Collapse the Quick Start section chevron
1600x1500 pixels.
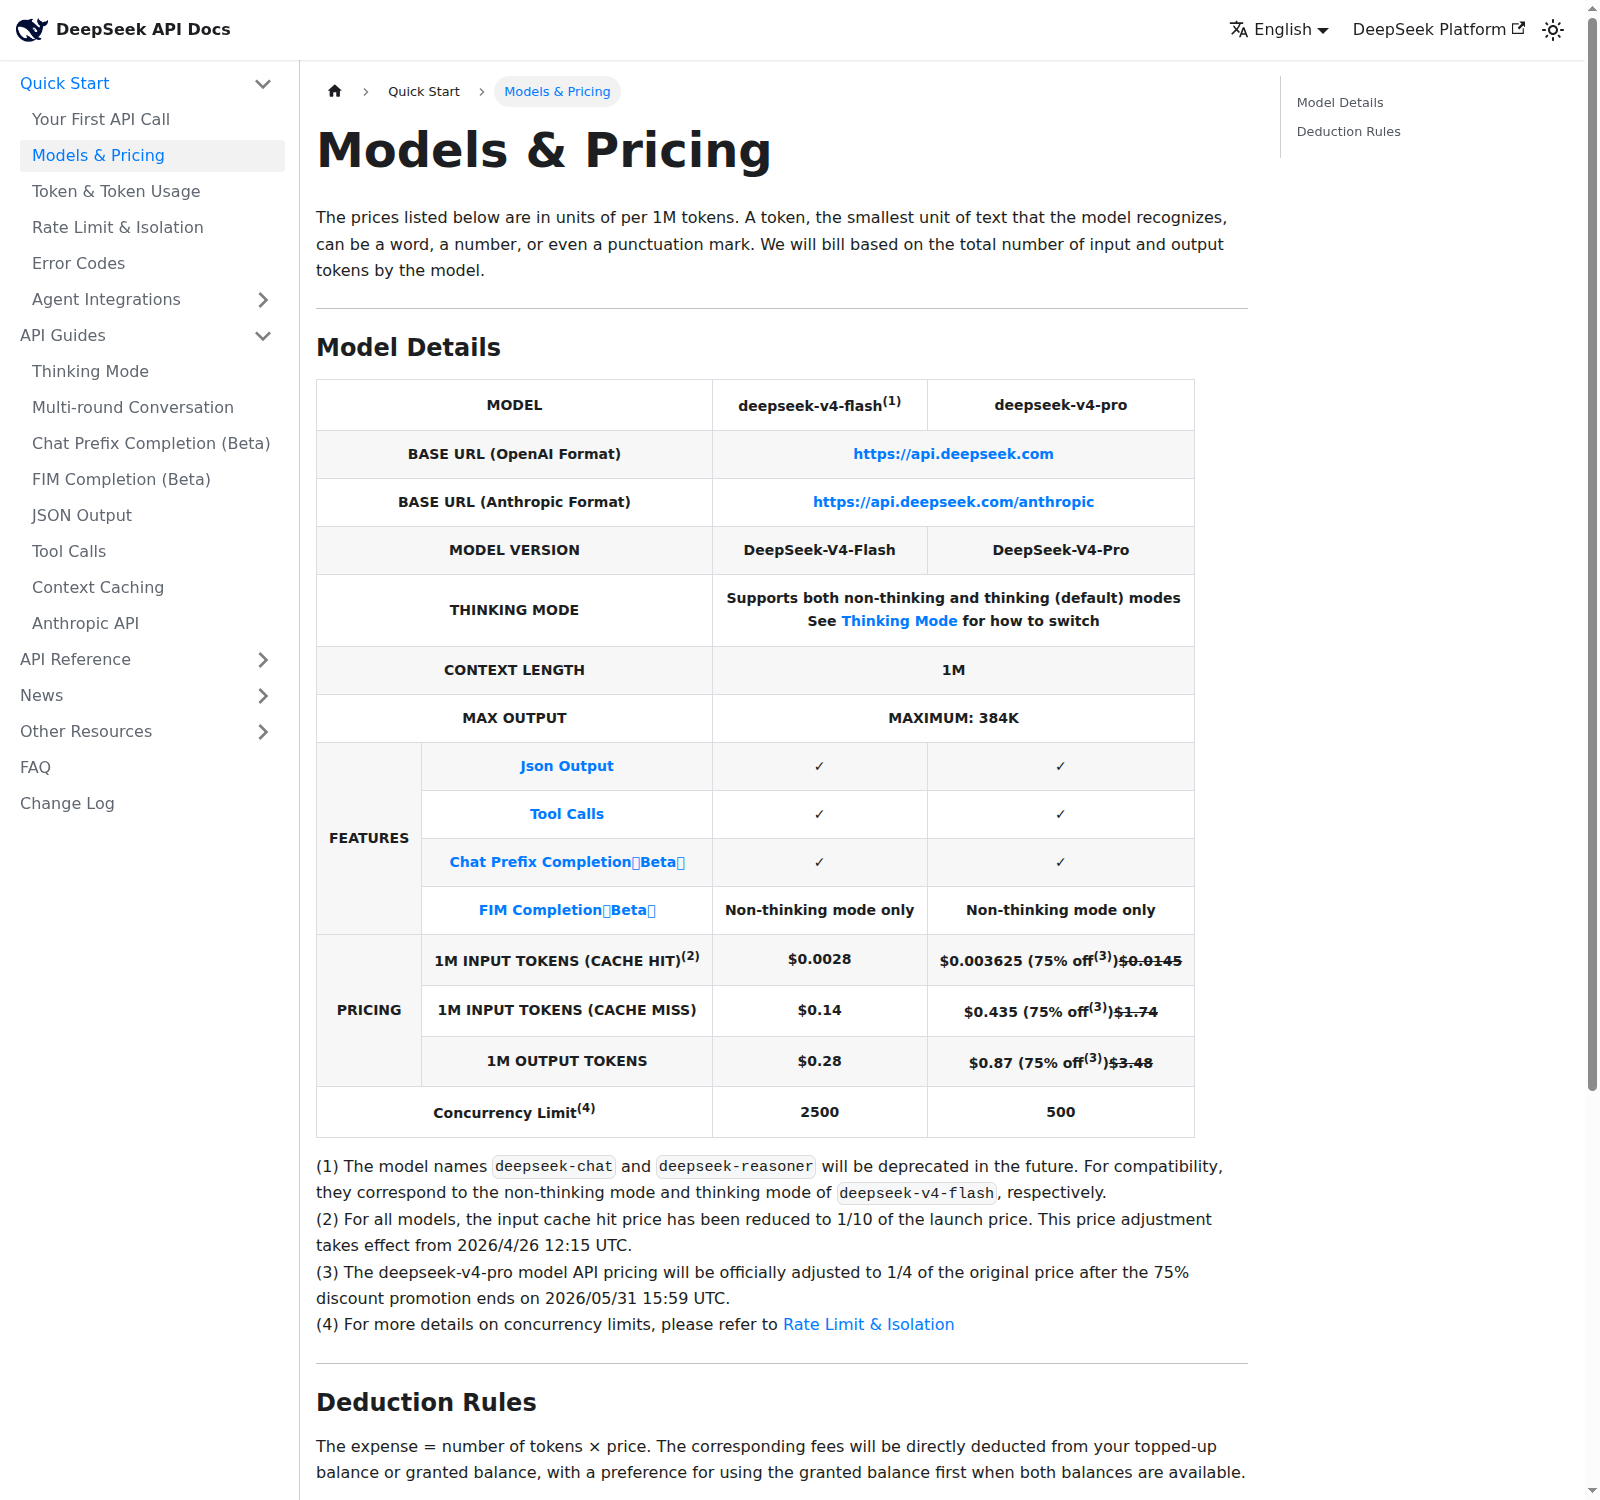tap(263, 84)
